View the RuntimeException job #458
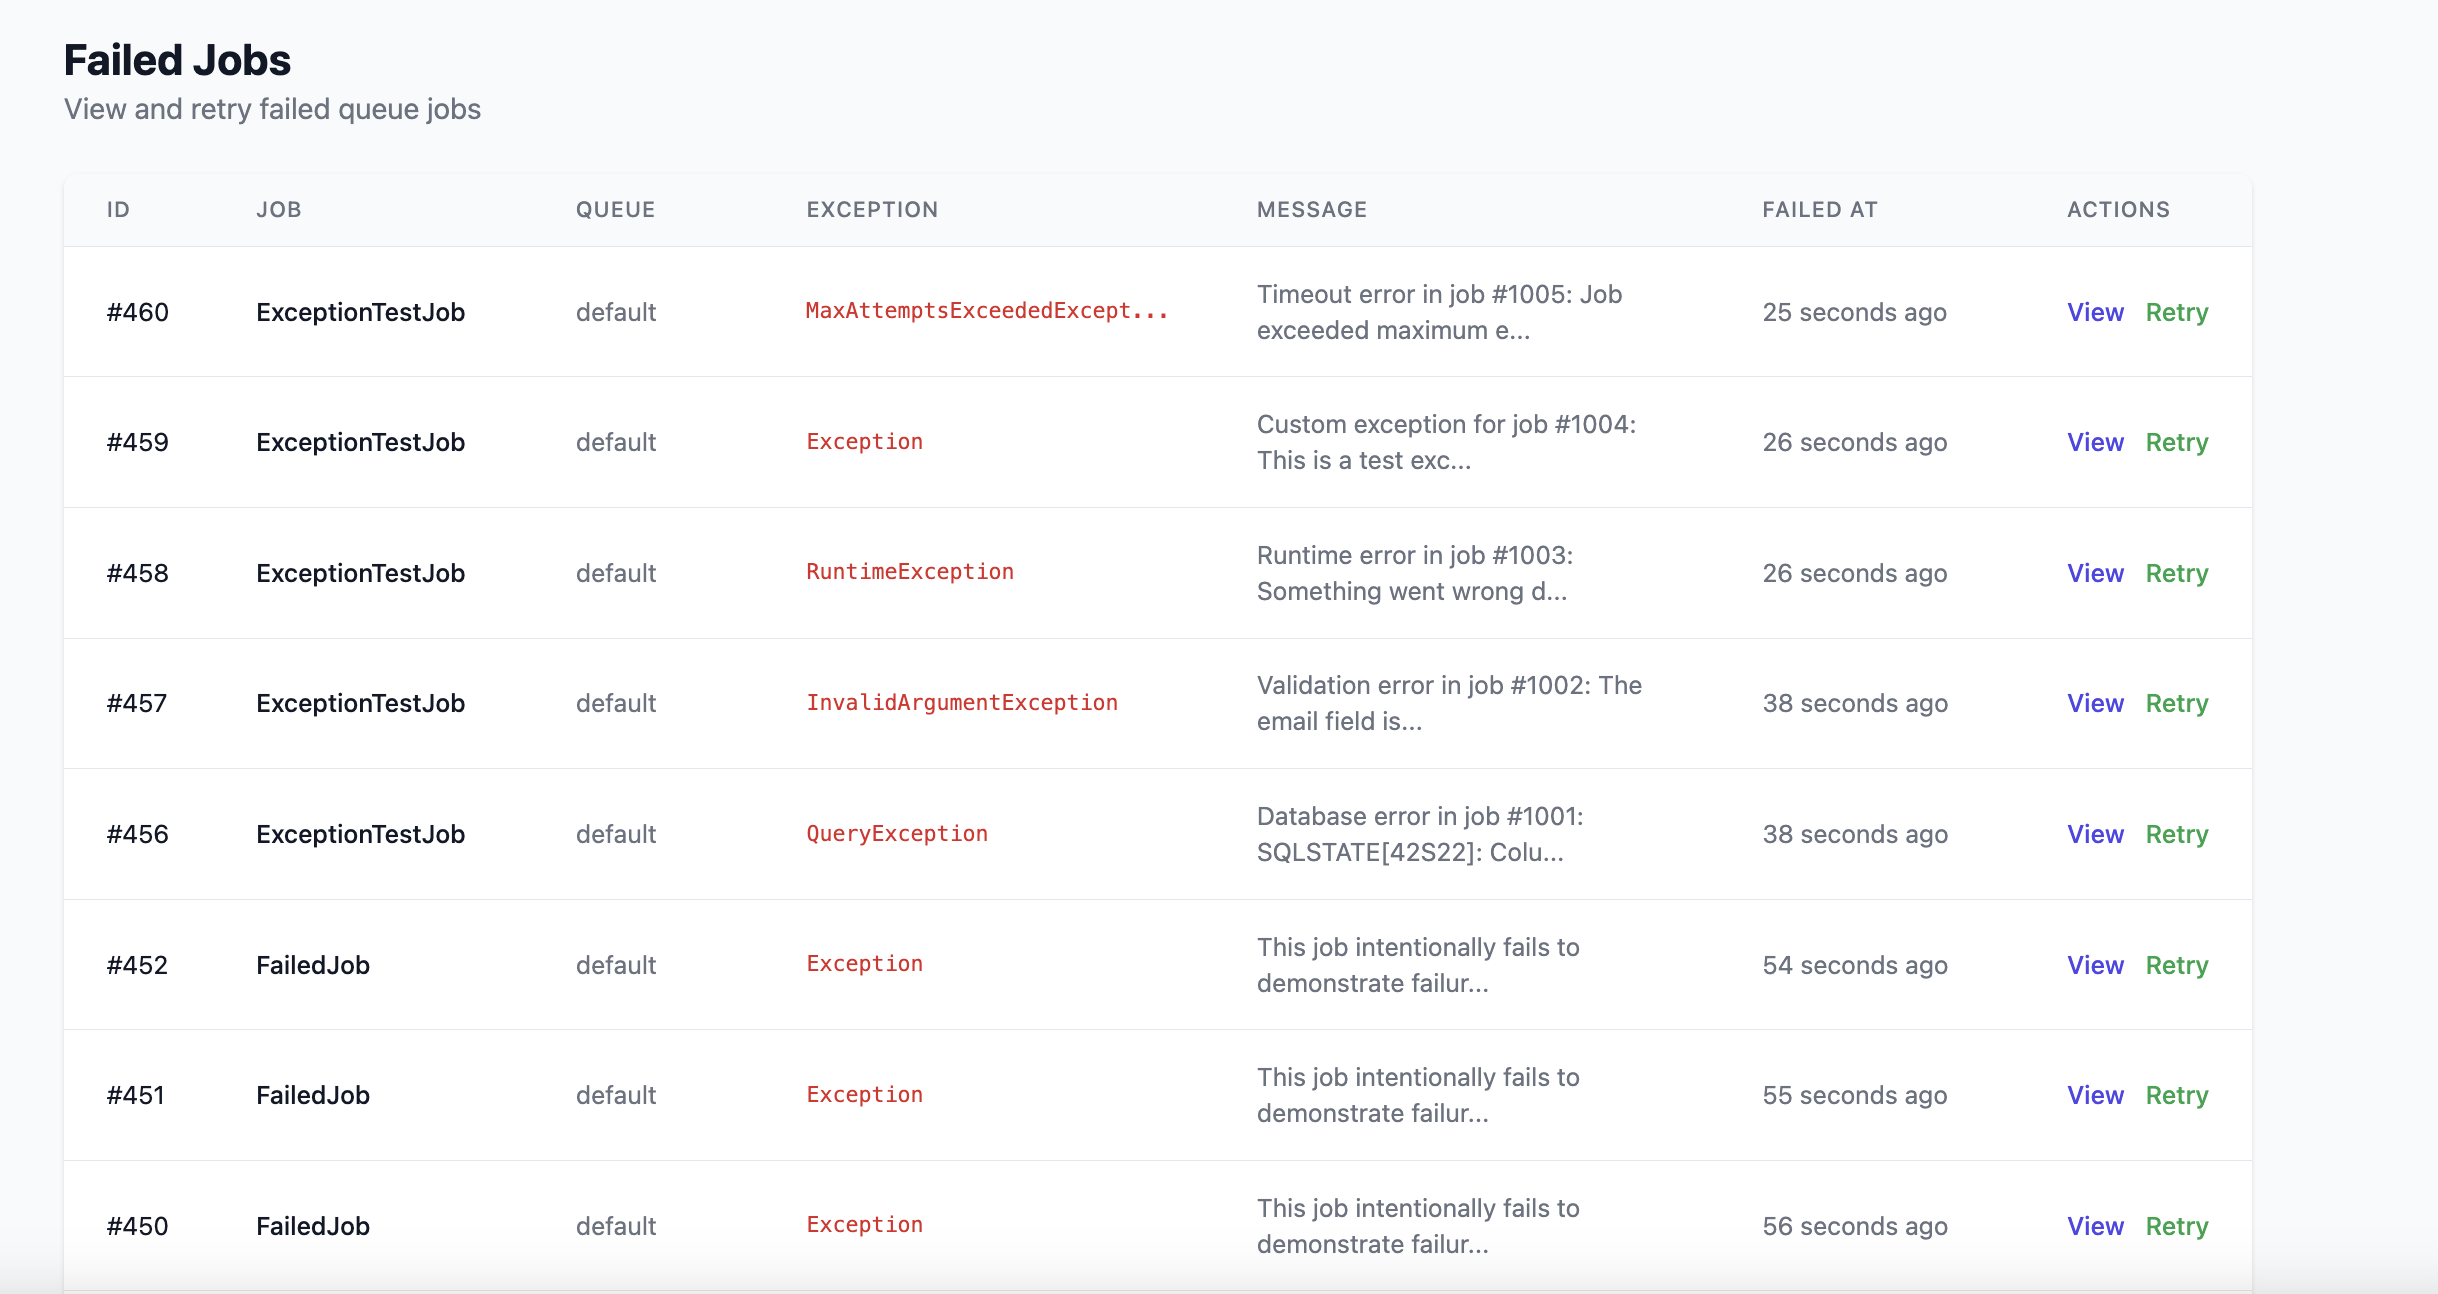The width and height of the screenshot is (2438, 1294). pyautogui.click(x=2095, y=573)
